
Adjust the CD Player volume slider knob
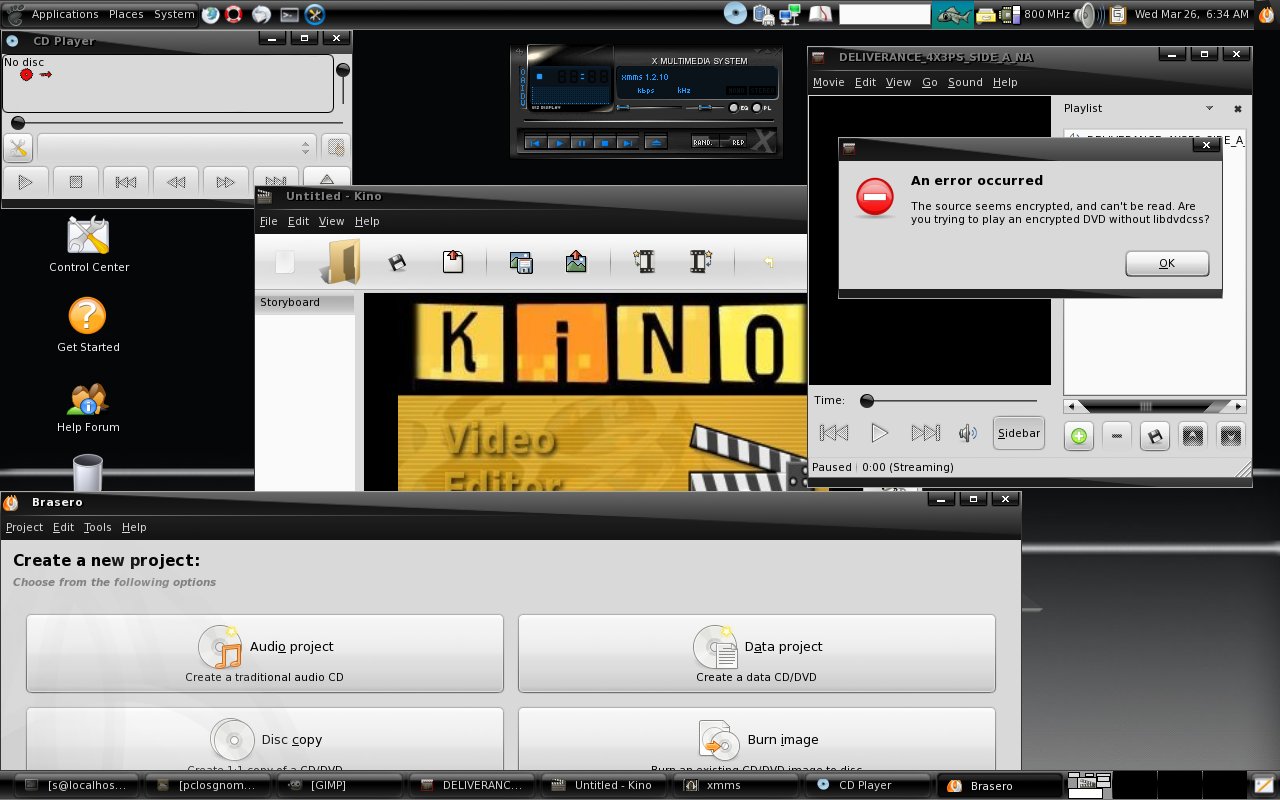click(x=343, y=70)
